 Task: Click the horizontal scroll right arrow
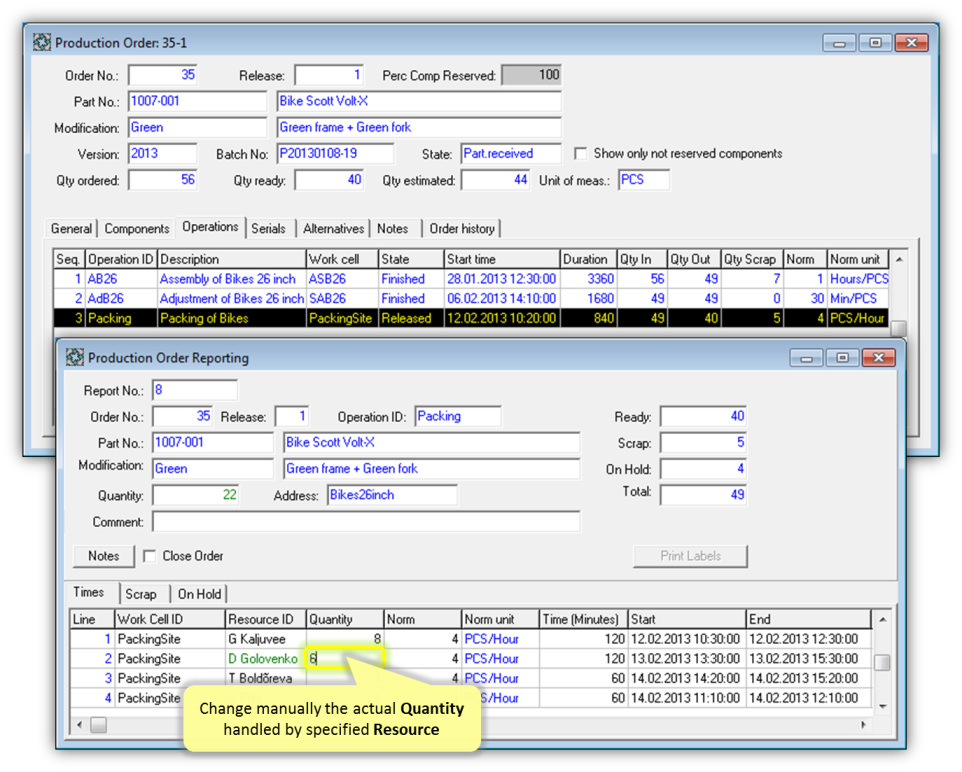coord(864,725)
